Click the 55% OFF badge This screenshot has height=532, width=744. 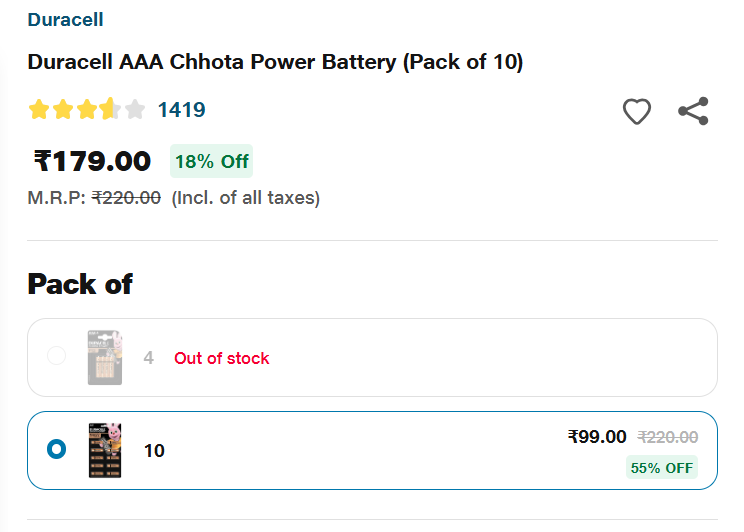661,467
